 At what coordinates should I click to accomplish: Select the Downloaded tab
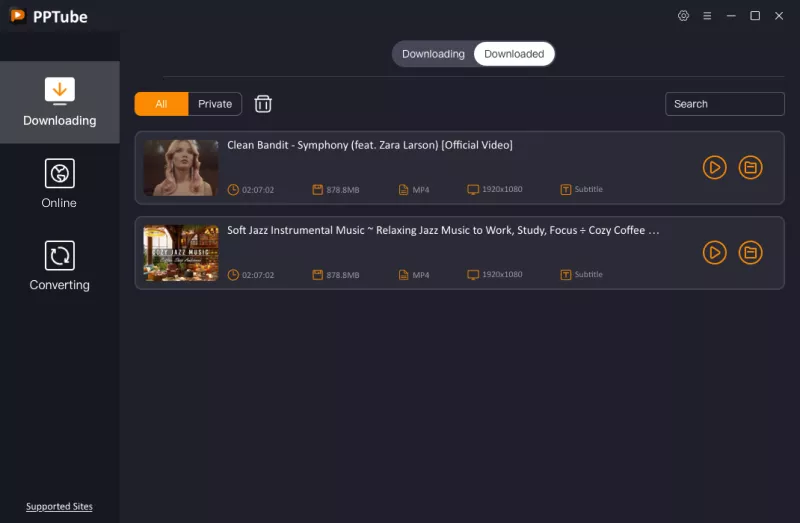pos(514,54)
